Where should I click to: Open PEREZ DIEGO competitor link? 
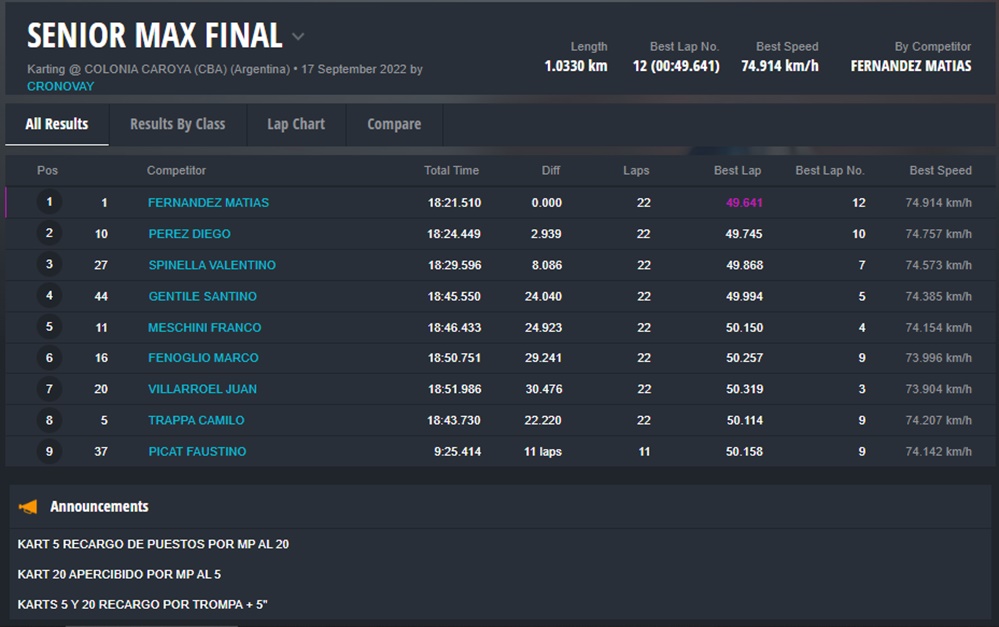tap(189, 234)
